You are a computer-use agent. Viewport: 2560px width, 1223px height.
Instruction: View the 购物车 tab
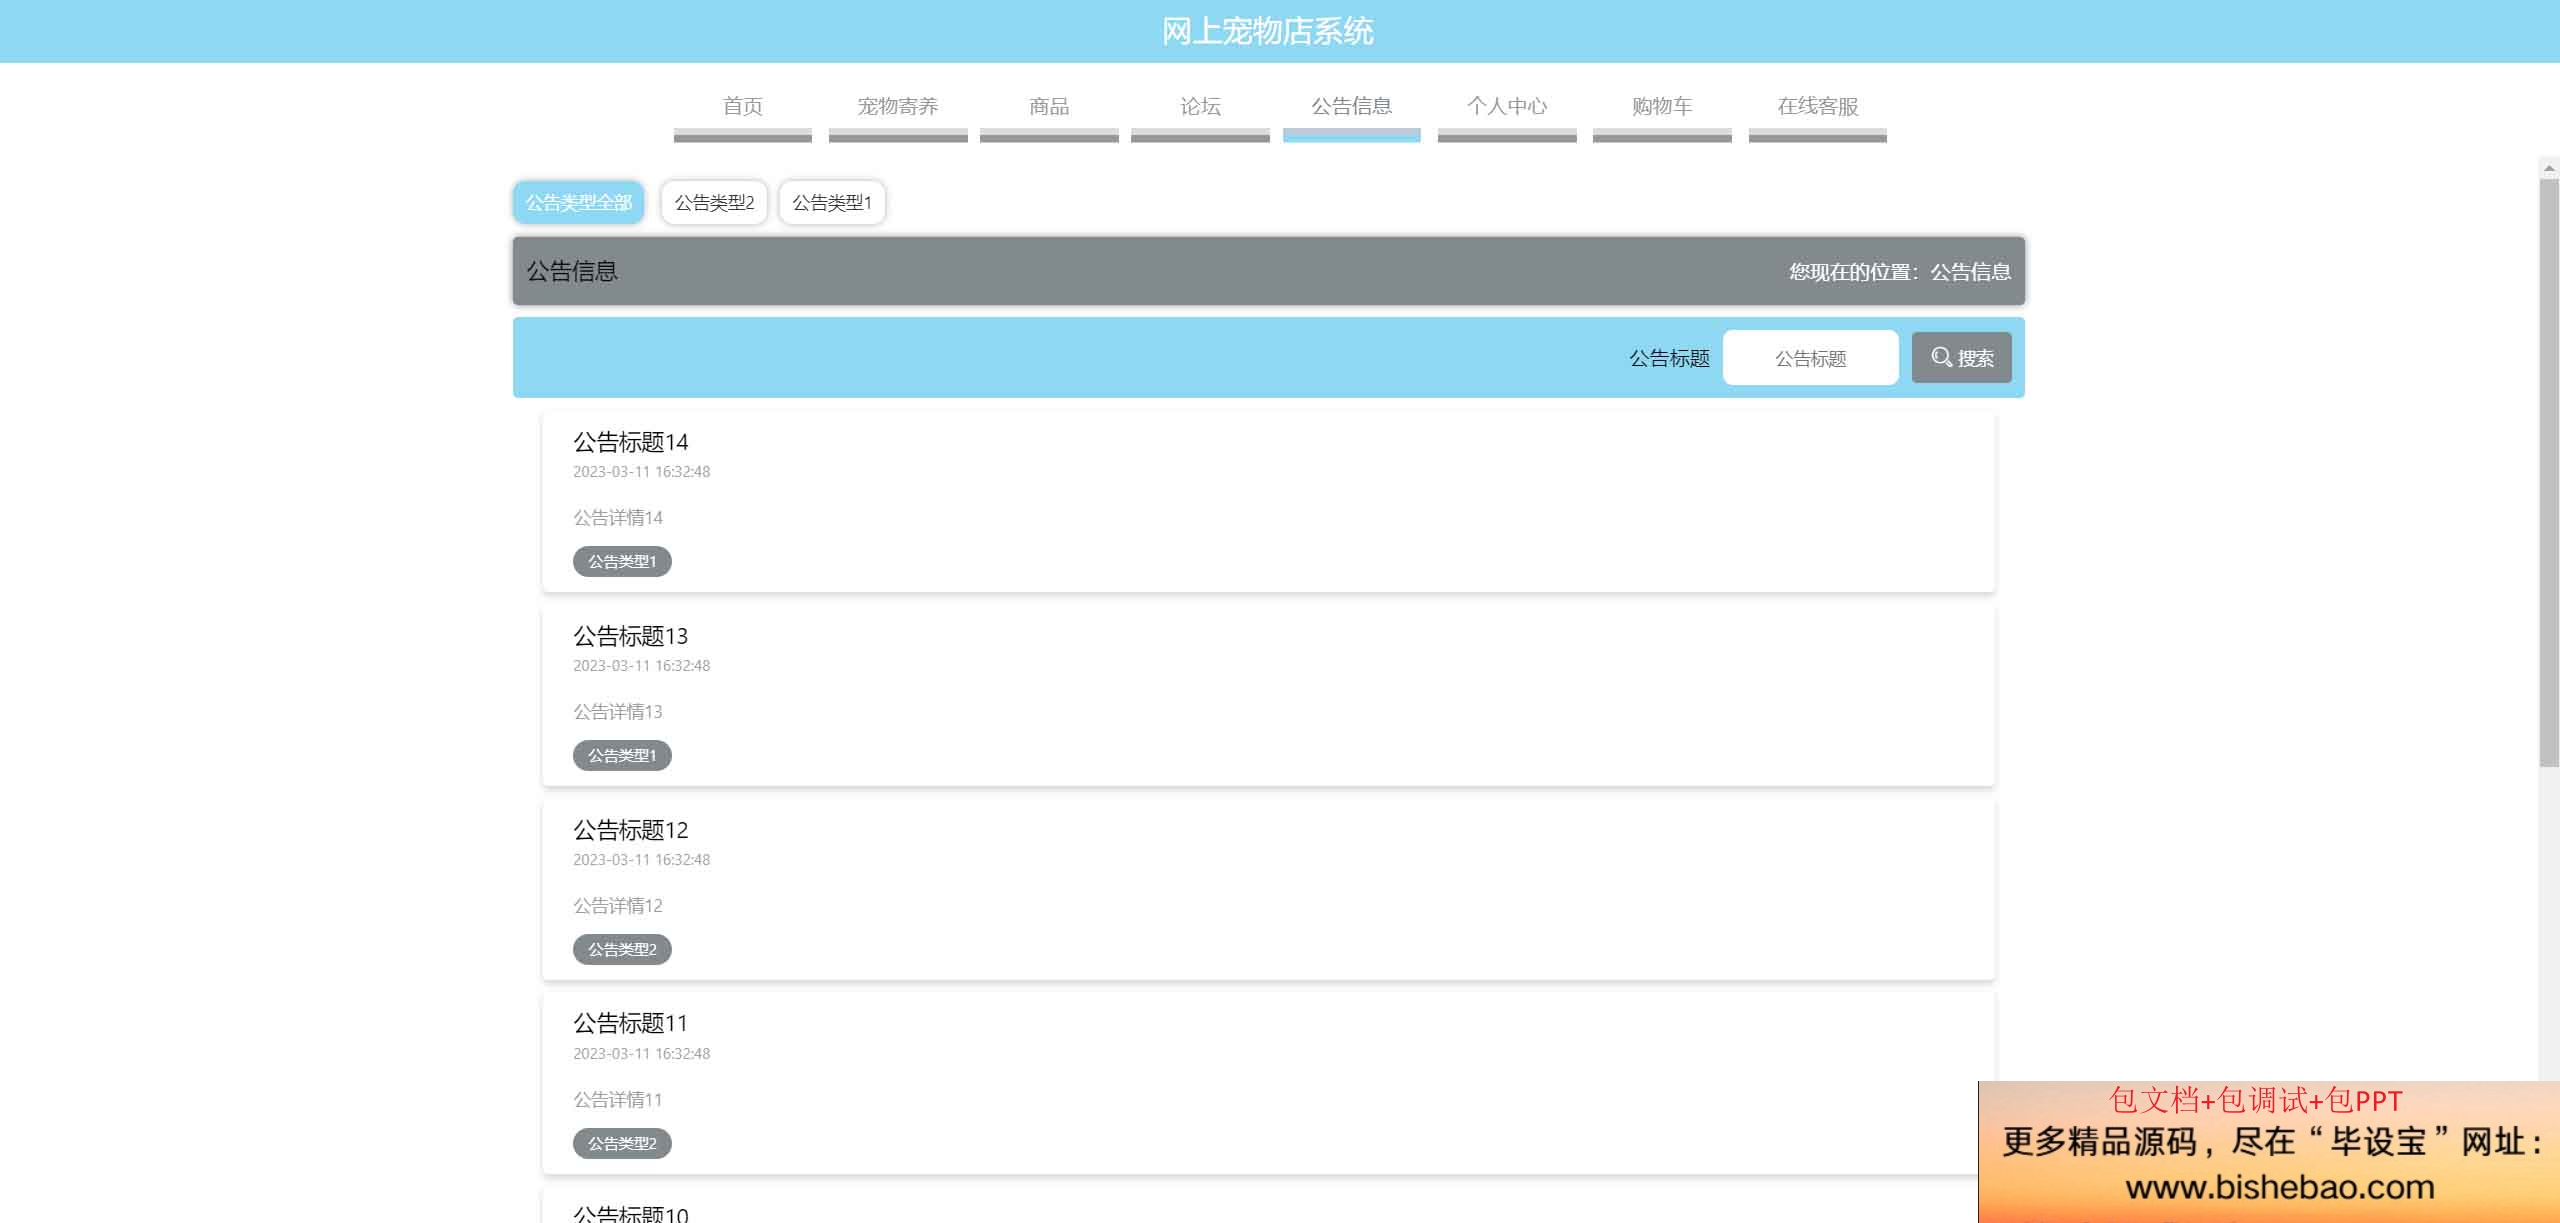(x=1662, y=106)
